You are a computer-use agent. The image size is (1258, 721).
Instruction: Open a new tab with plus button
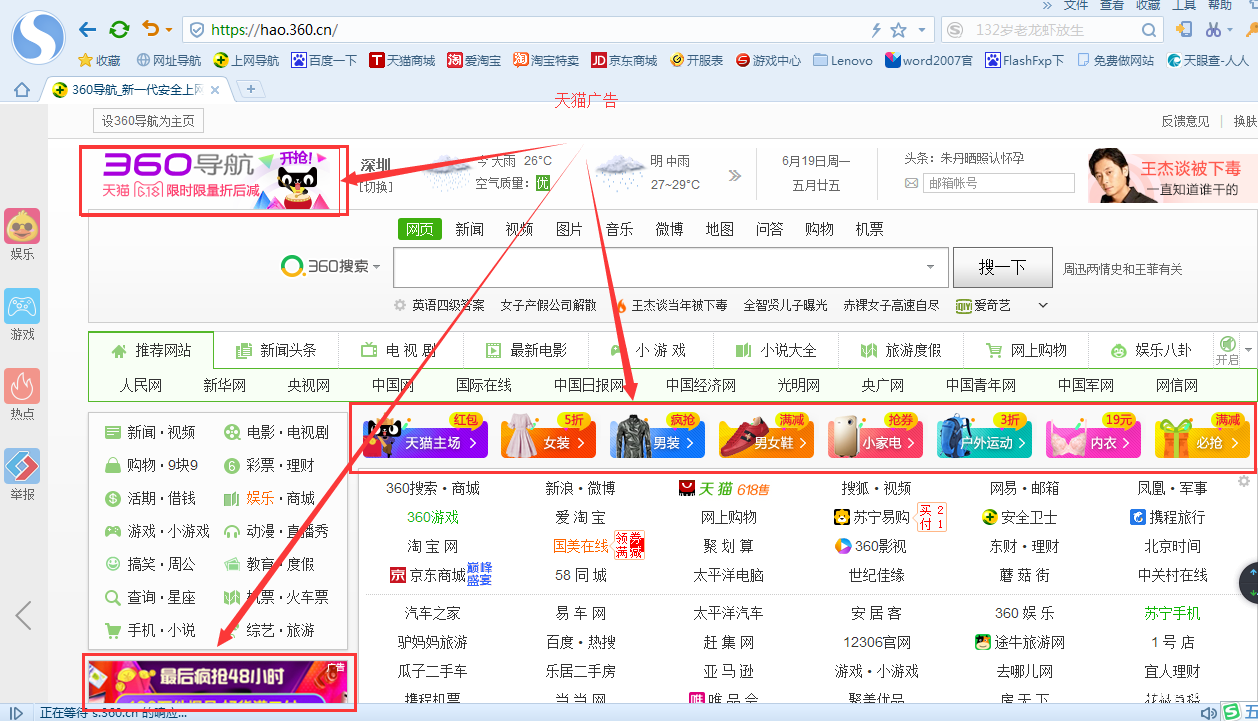(x=249, y=89)
